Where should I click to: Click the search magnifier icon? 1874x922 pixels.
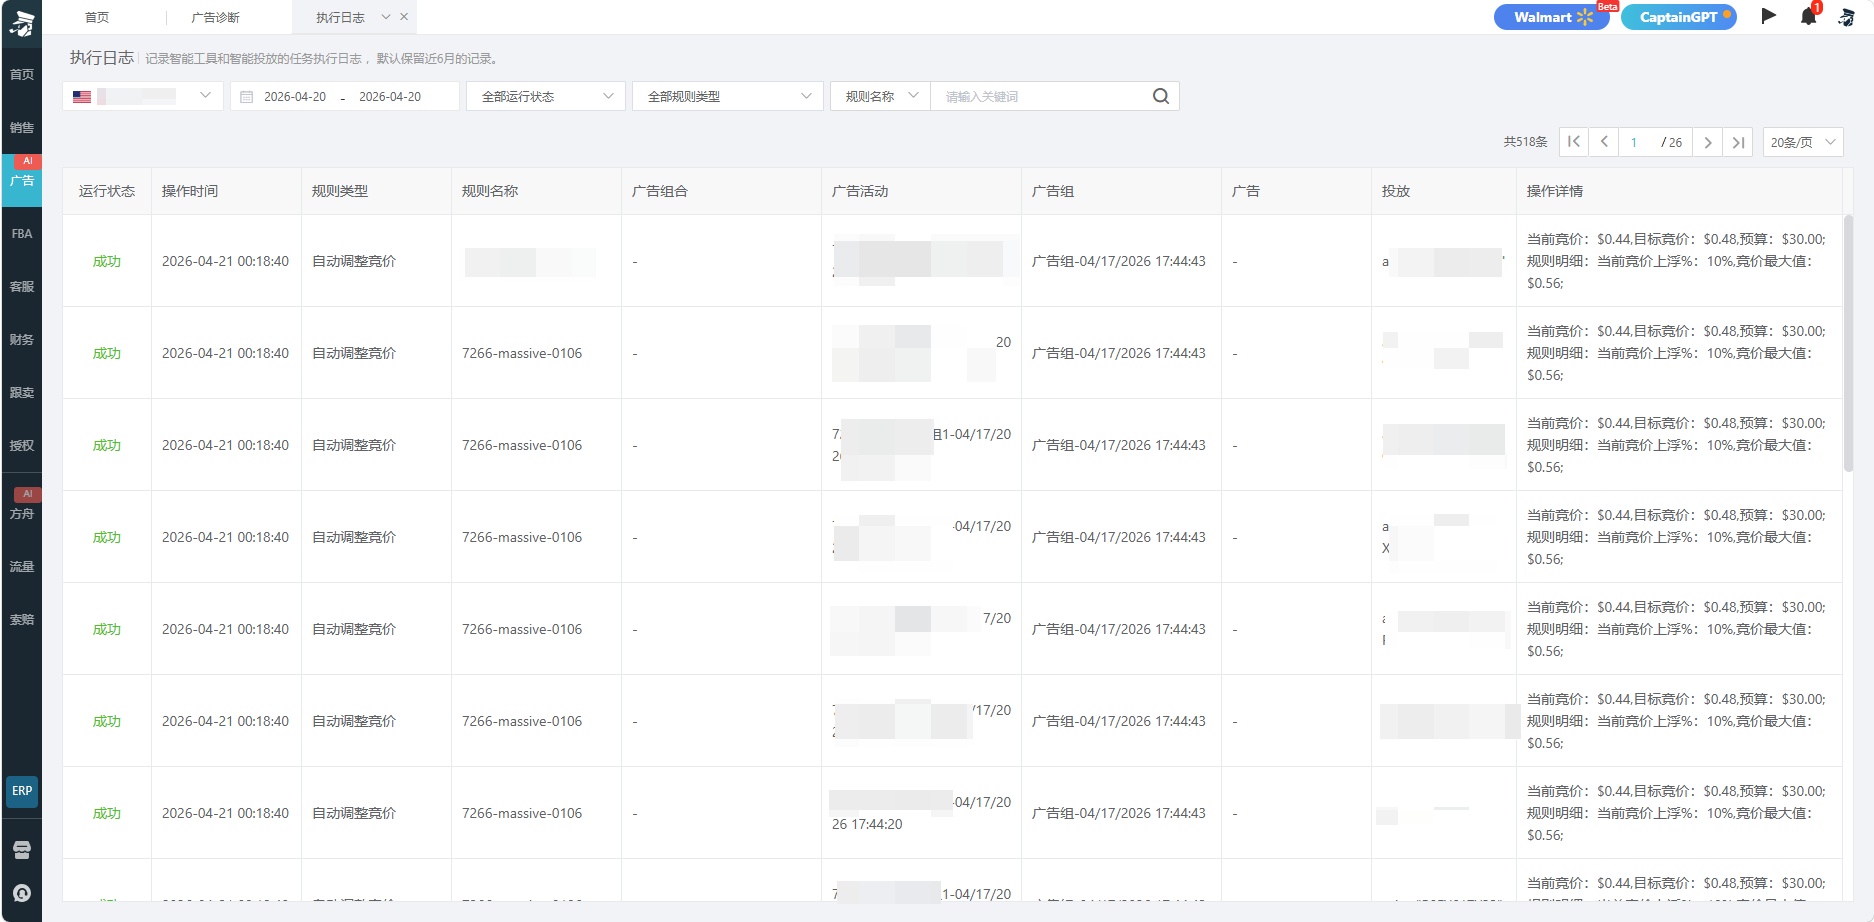pos(1160,96)
